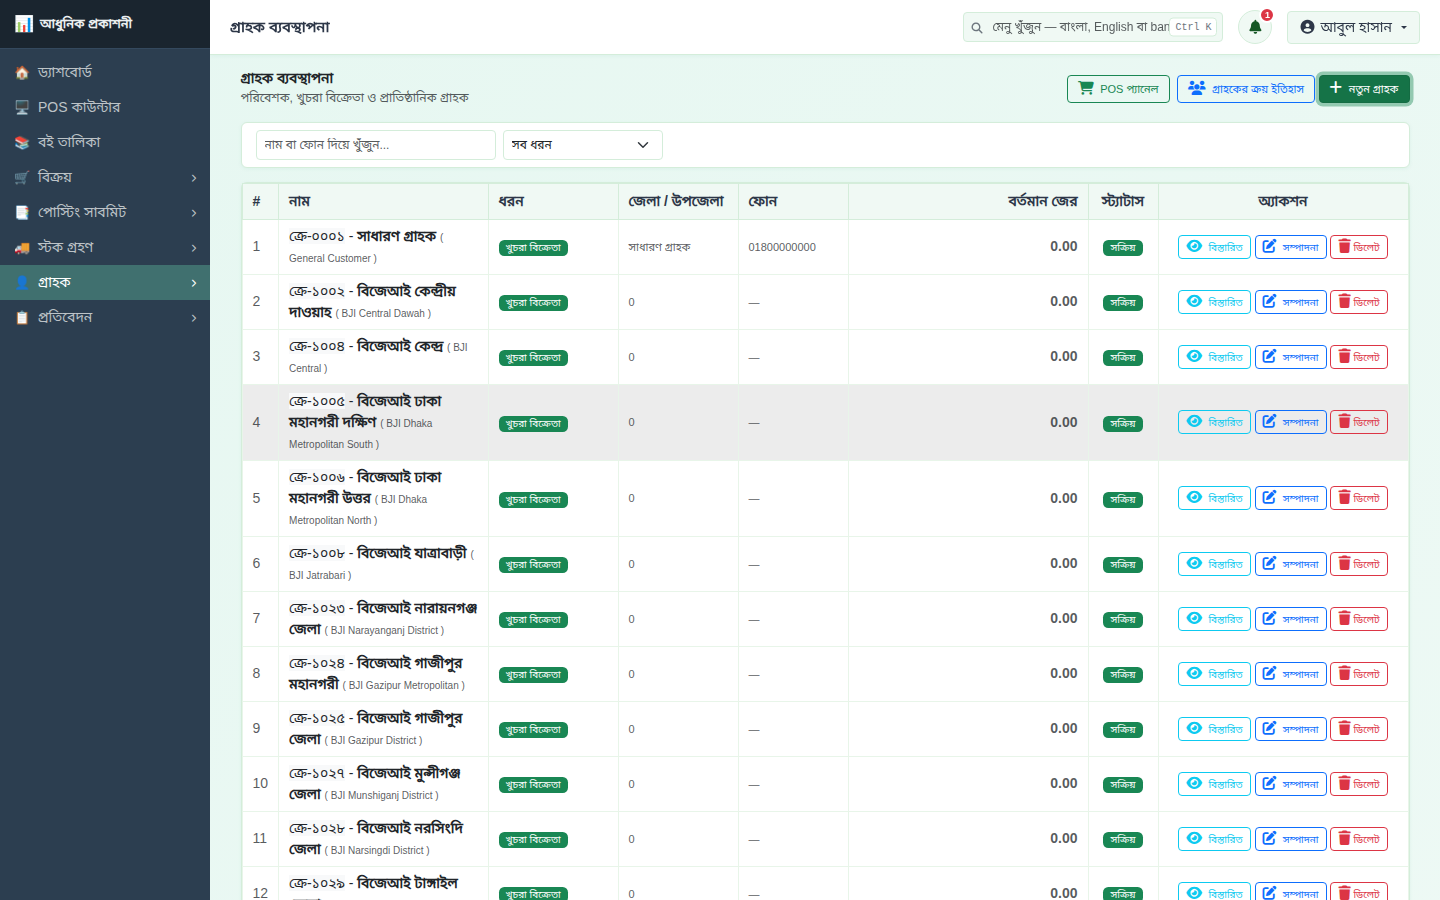This screenshot has width=1440, height=900.
Task: Expand the স্টক গ্রহণ sidebar chevron
Action: point(194,248)
